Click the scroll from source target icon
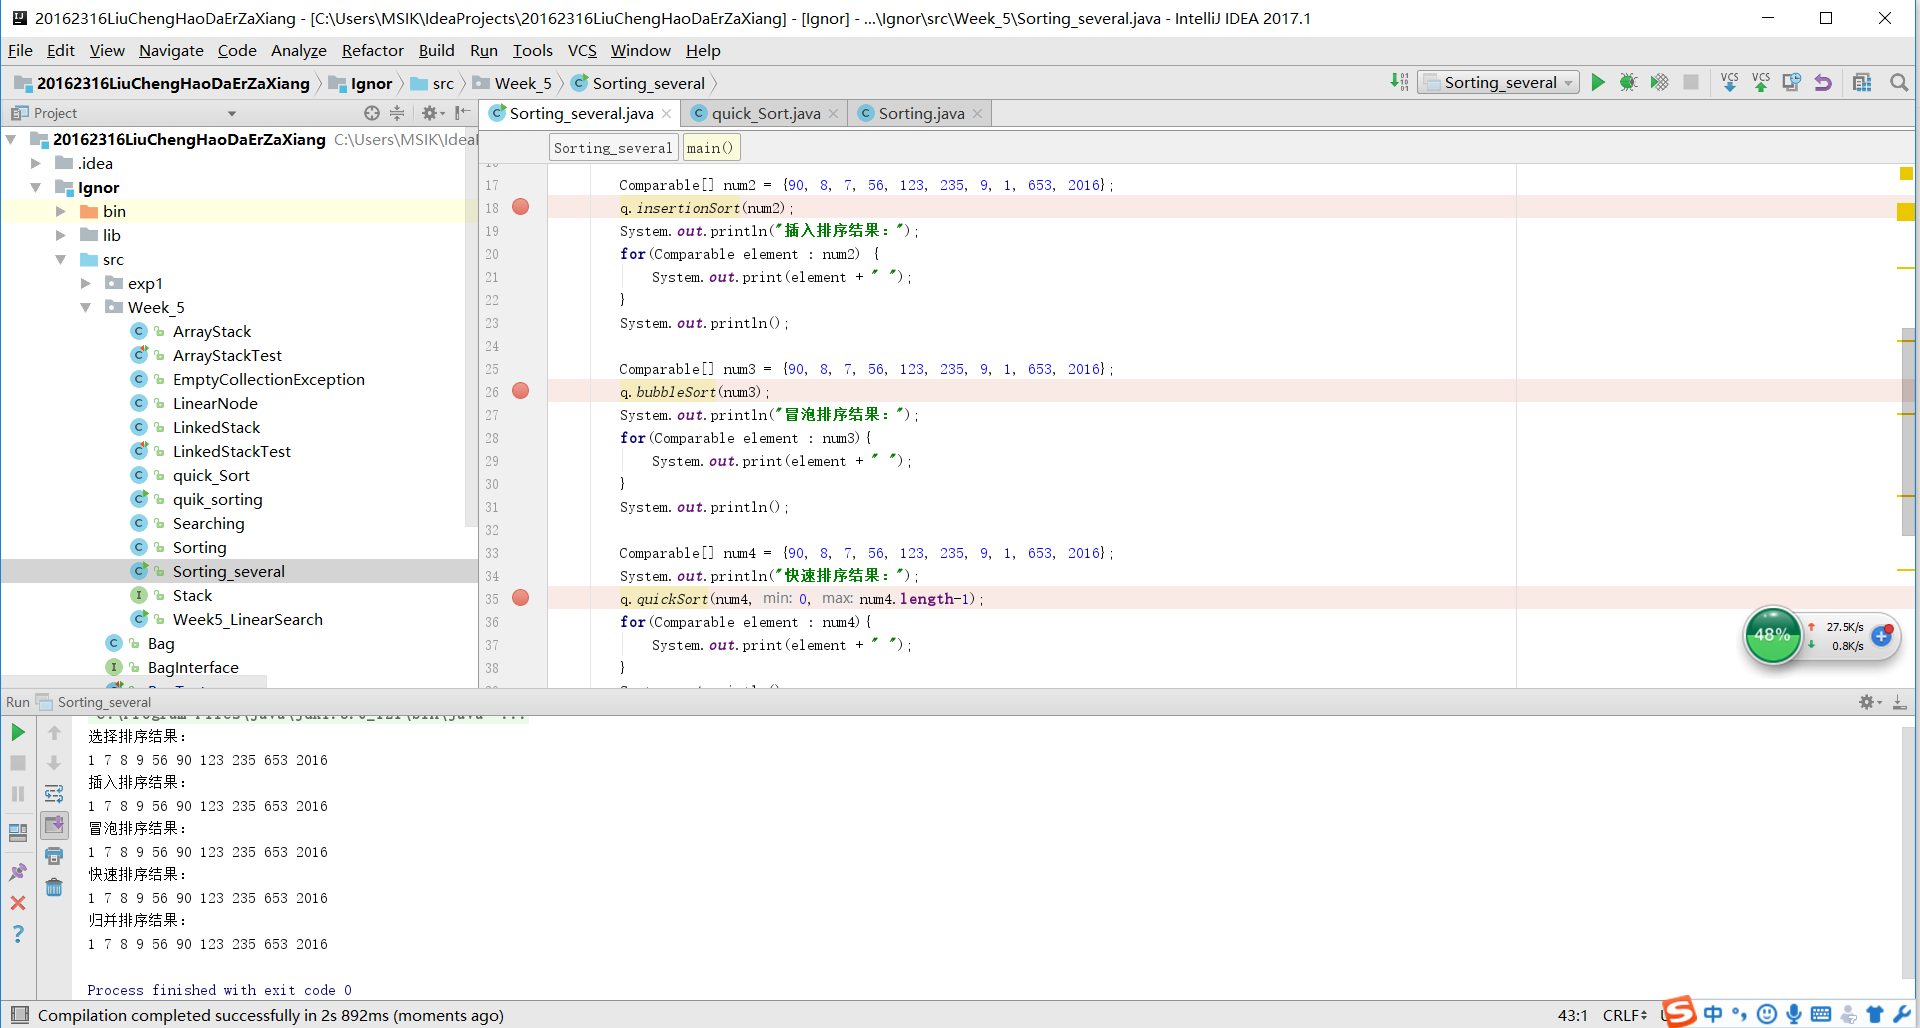1920x1028 pixels. click(x=372, y=113)
